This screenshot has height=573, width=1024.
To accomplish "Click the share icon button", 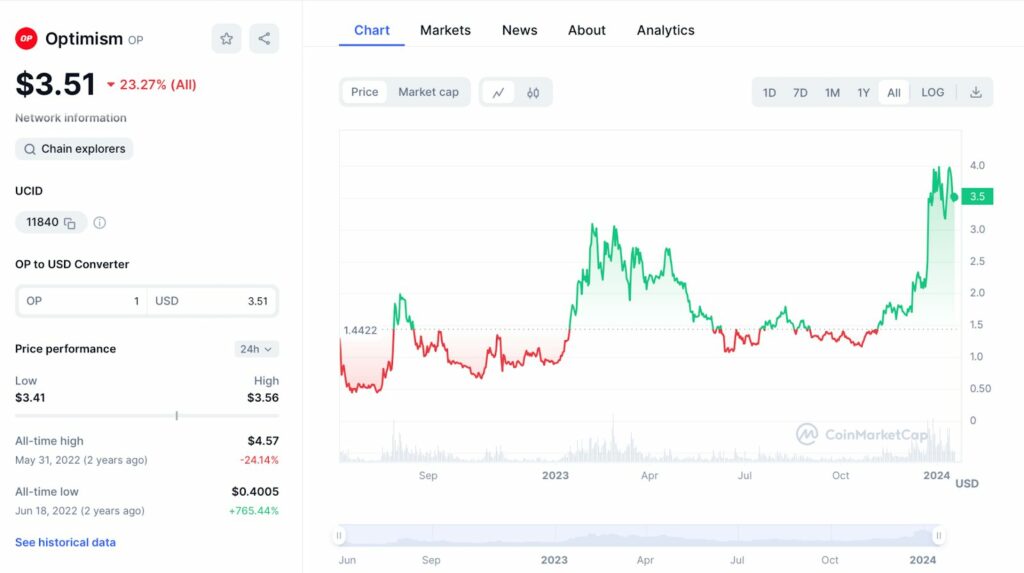I will tap(264, 39).
